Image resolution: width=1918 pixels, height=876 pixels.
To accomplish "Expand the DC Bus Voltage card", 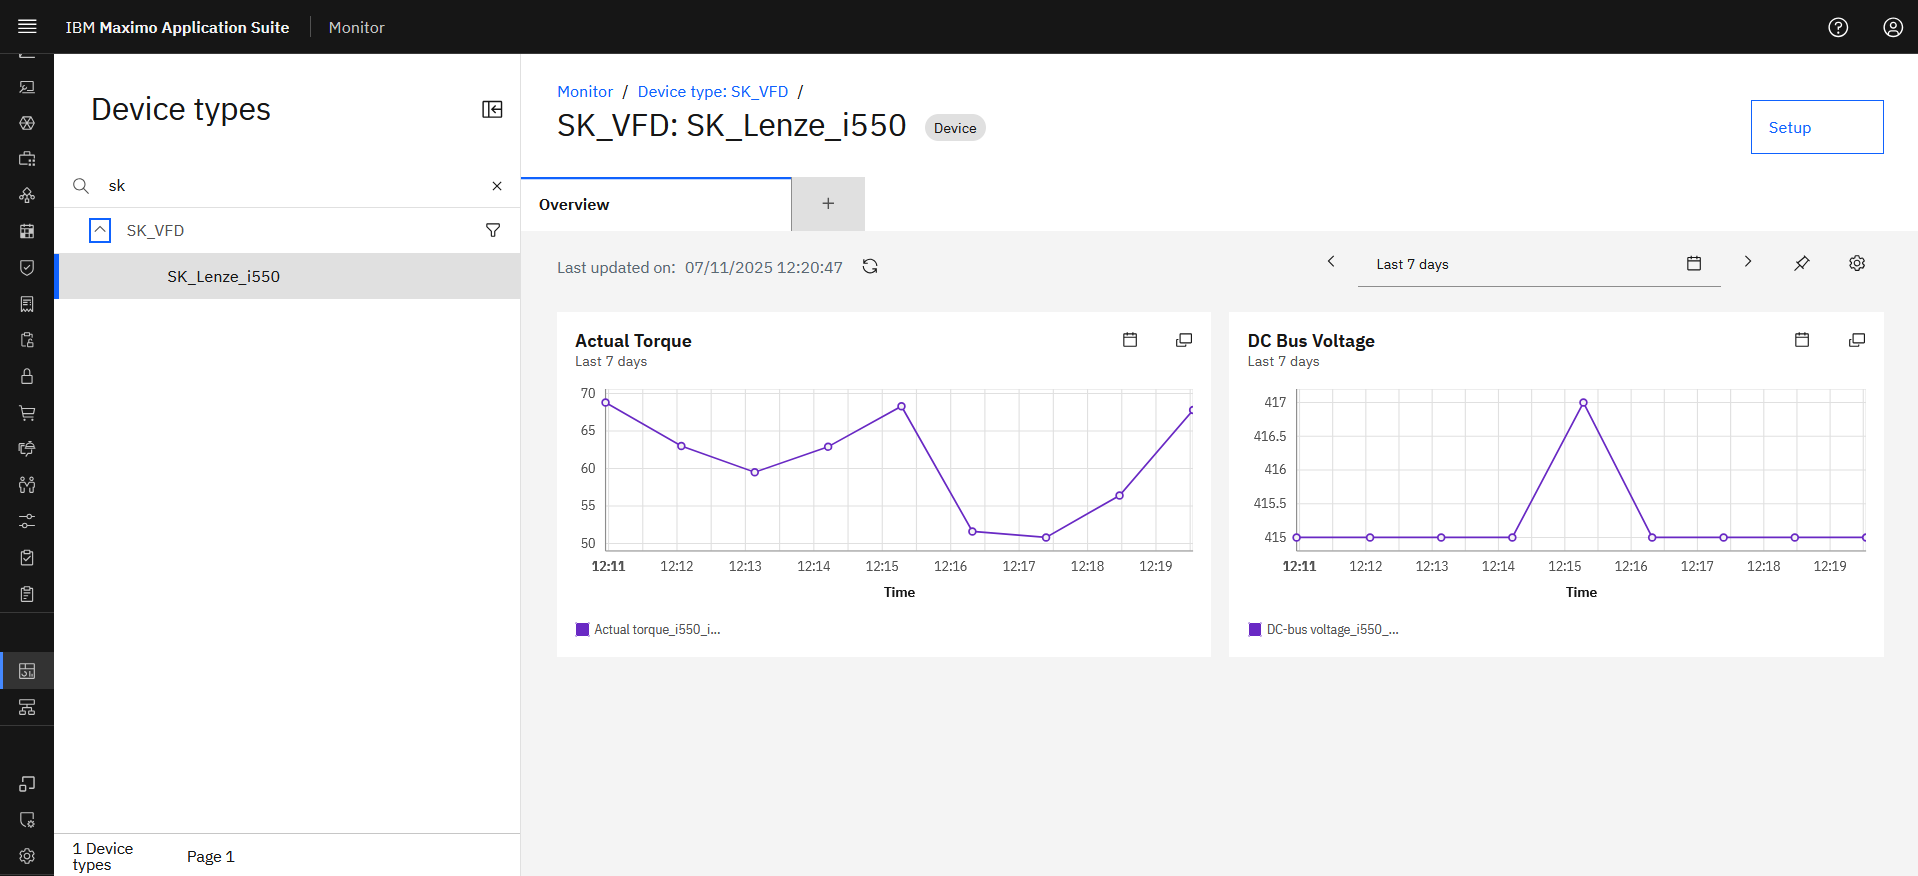I will pos(1857,340).
